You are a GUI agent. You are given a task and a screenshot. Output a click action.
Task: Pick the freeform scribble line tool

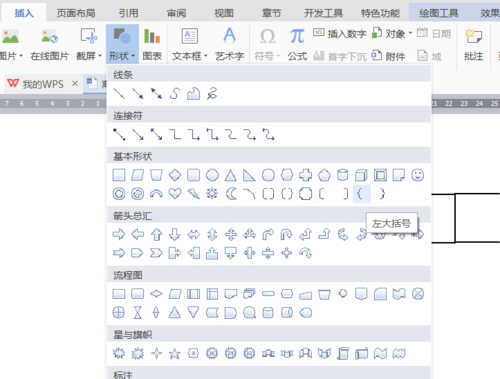coord(212,94)
